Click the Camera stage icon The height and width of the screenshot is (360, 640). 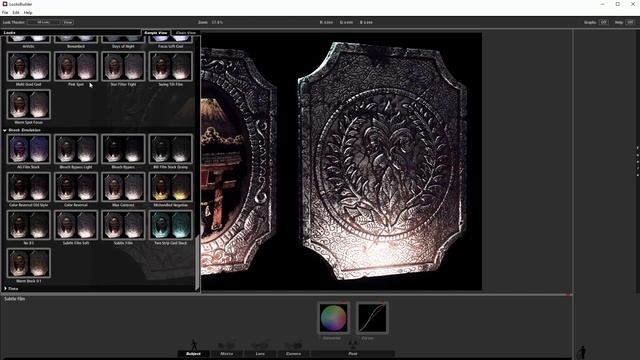coord(293,346)
